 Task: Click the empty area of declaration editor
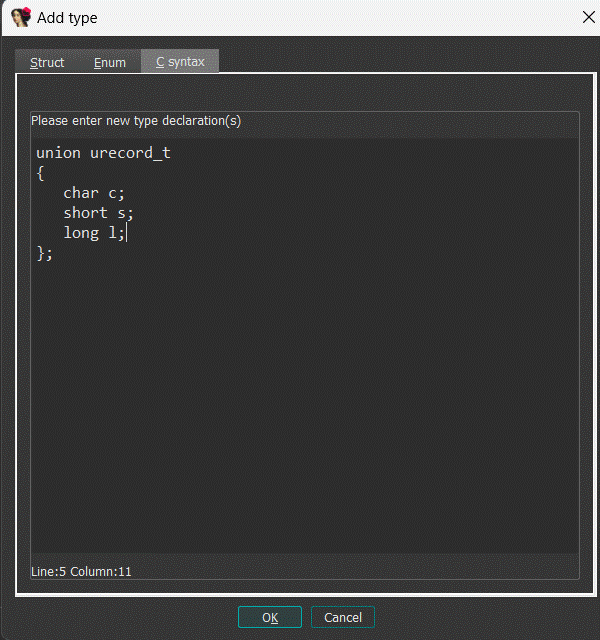(x=300, y=400)
